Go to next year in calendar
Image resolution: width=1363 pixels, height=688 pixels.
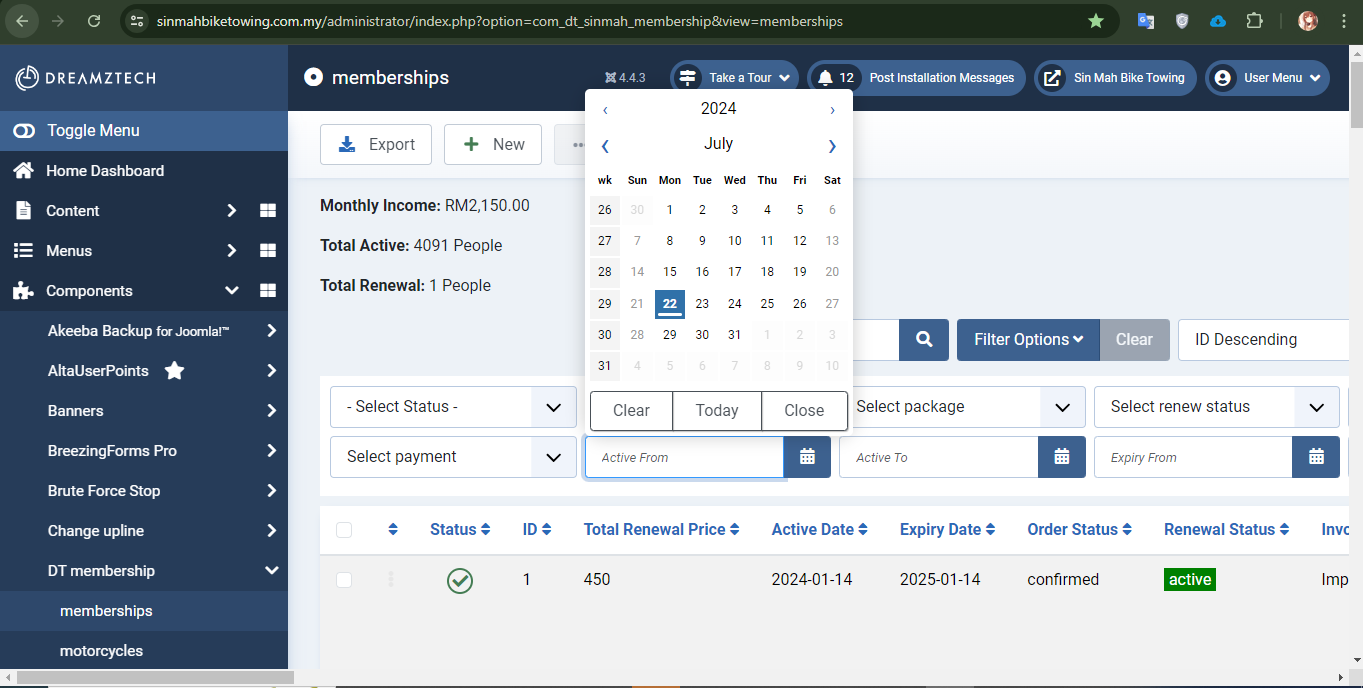832,110
